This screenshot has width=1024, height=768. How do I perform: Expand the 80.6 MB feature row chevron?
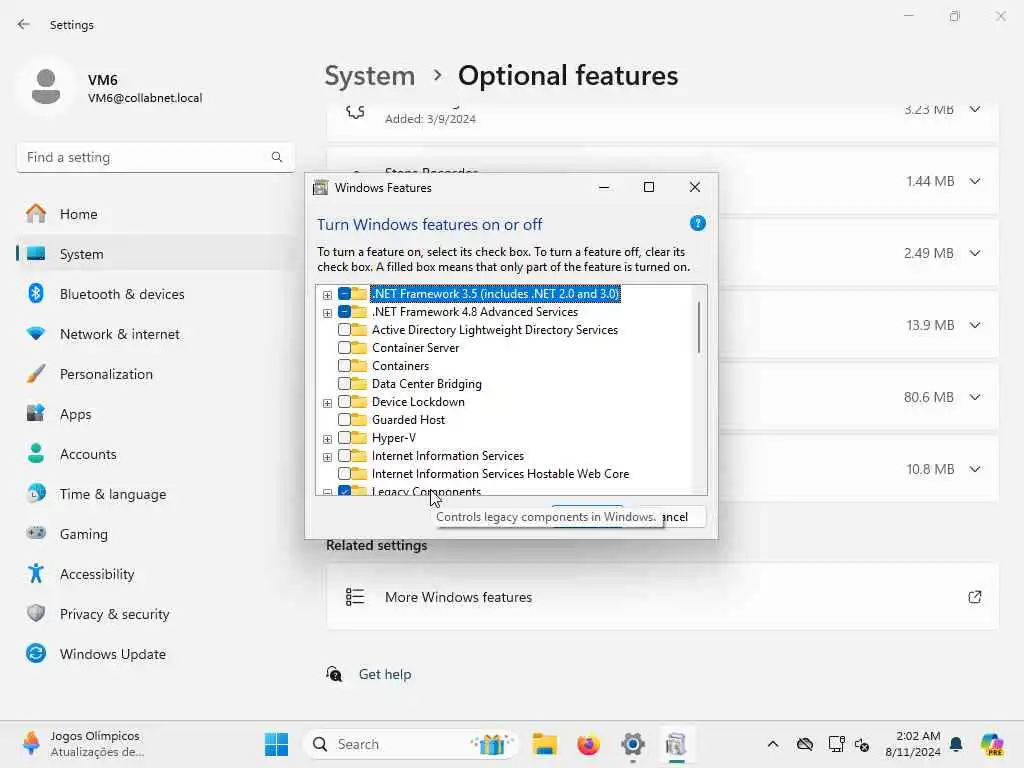pyautogui.click(x=974, y=397)
